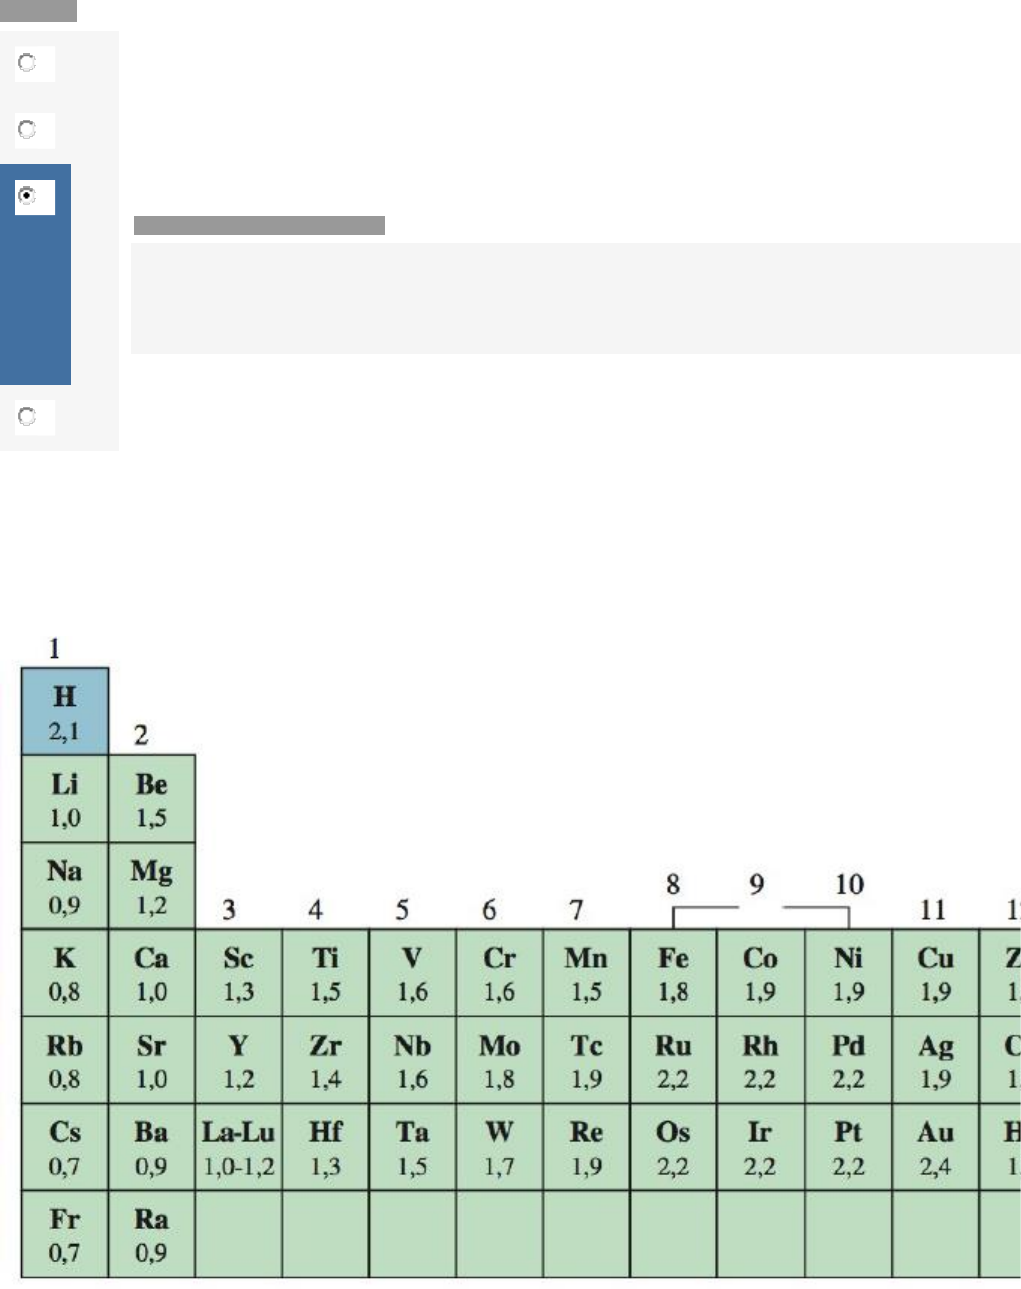This screenshot has width=1021, height=1289.
Task: Select the Tungsten (W) element cell
Action: (x=499, y=1147)
